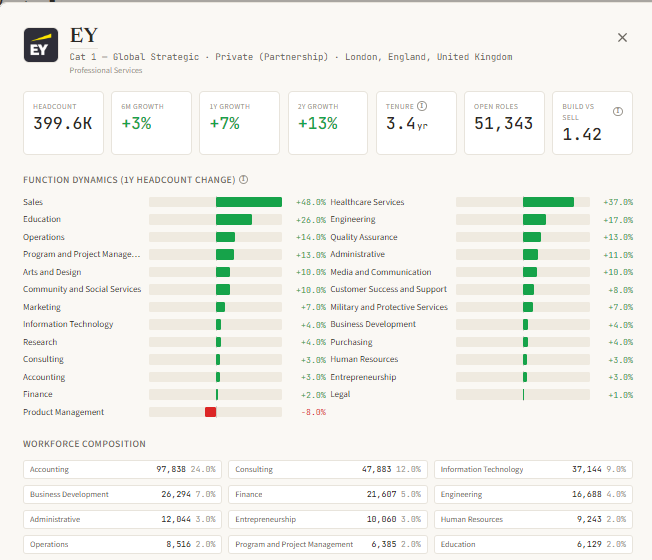Viewport: 652px width, 560px height.
Task: Click the +37.0% Healthcare Services value
Action: point(618,202)
